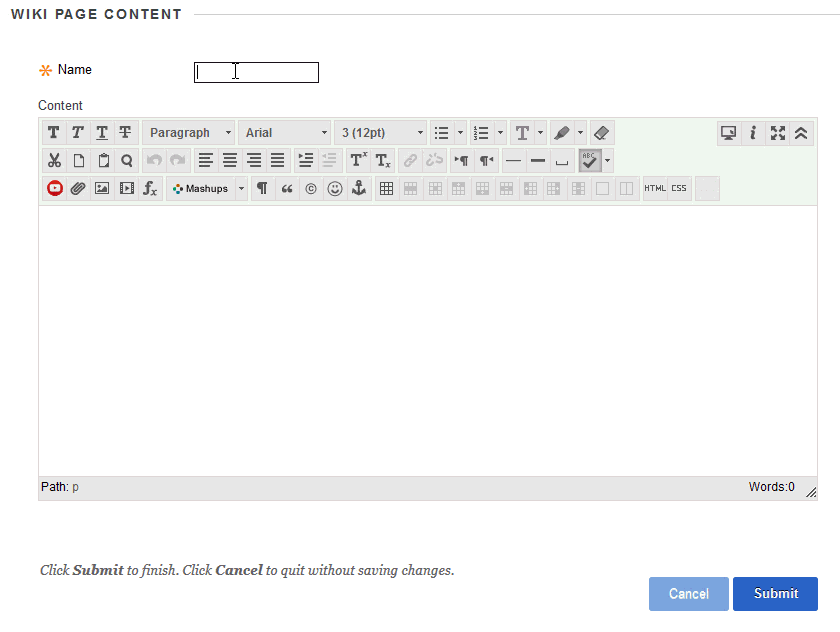
Task: Apply superscript formatting
Action: [358, 160]
